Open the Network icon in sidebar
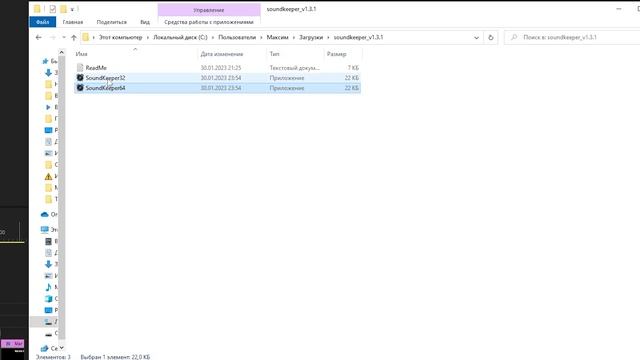640x360 pixels. tap(45, 349)
